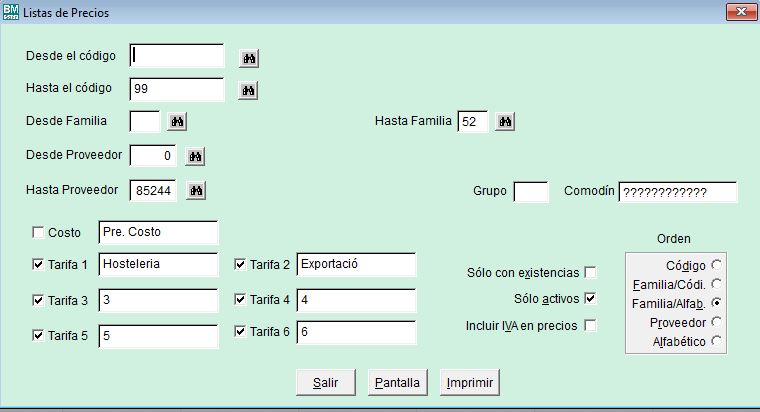The height and width of the screenshot is (412, 760).
Task: Open Hasta Familia binoculars lookup
Action: [x=505, y=122]
